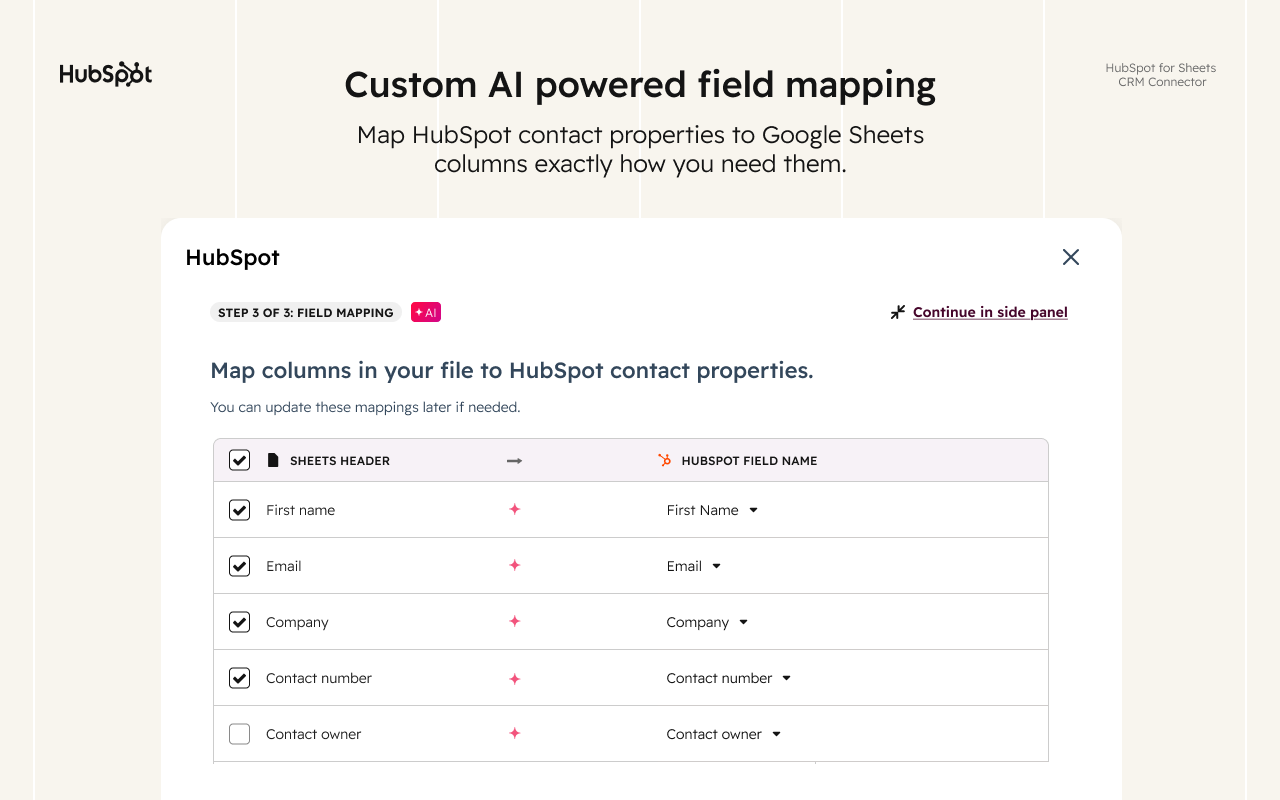1280x800 pixels.
Task: Enable the Contact owner checkbox
Action: 239,733
